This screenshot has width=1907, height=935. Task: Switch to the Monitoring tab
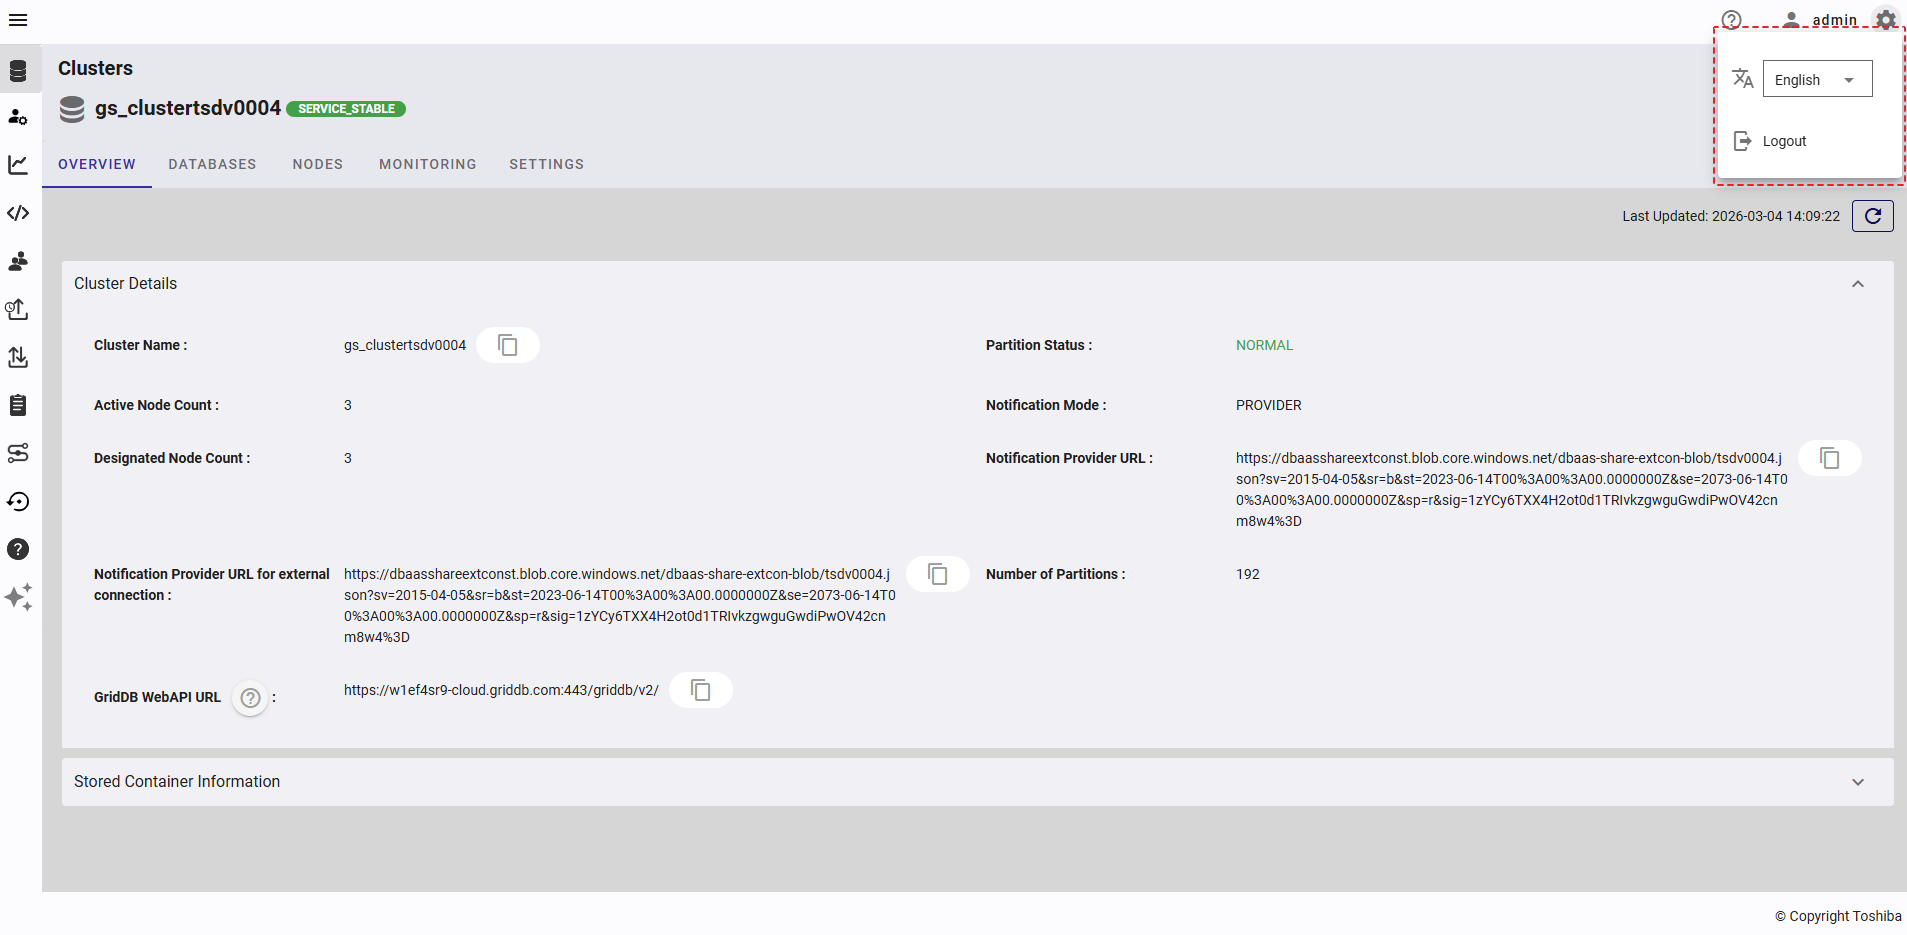point(427,164)
